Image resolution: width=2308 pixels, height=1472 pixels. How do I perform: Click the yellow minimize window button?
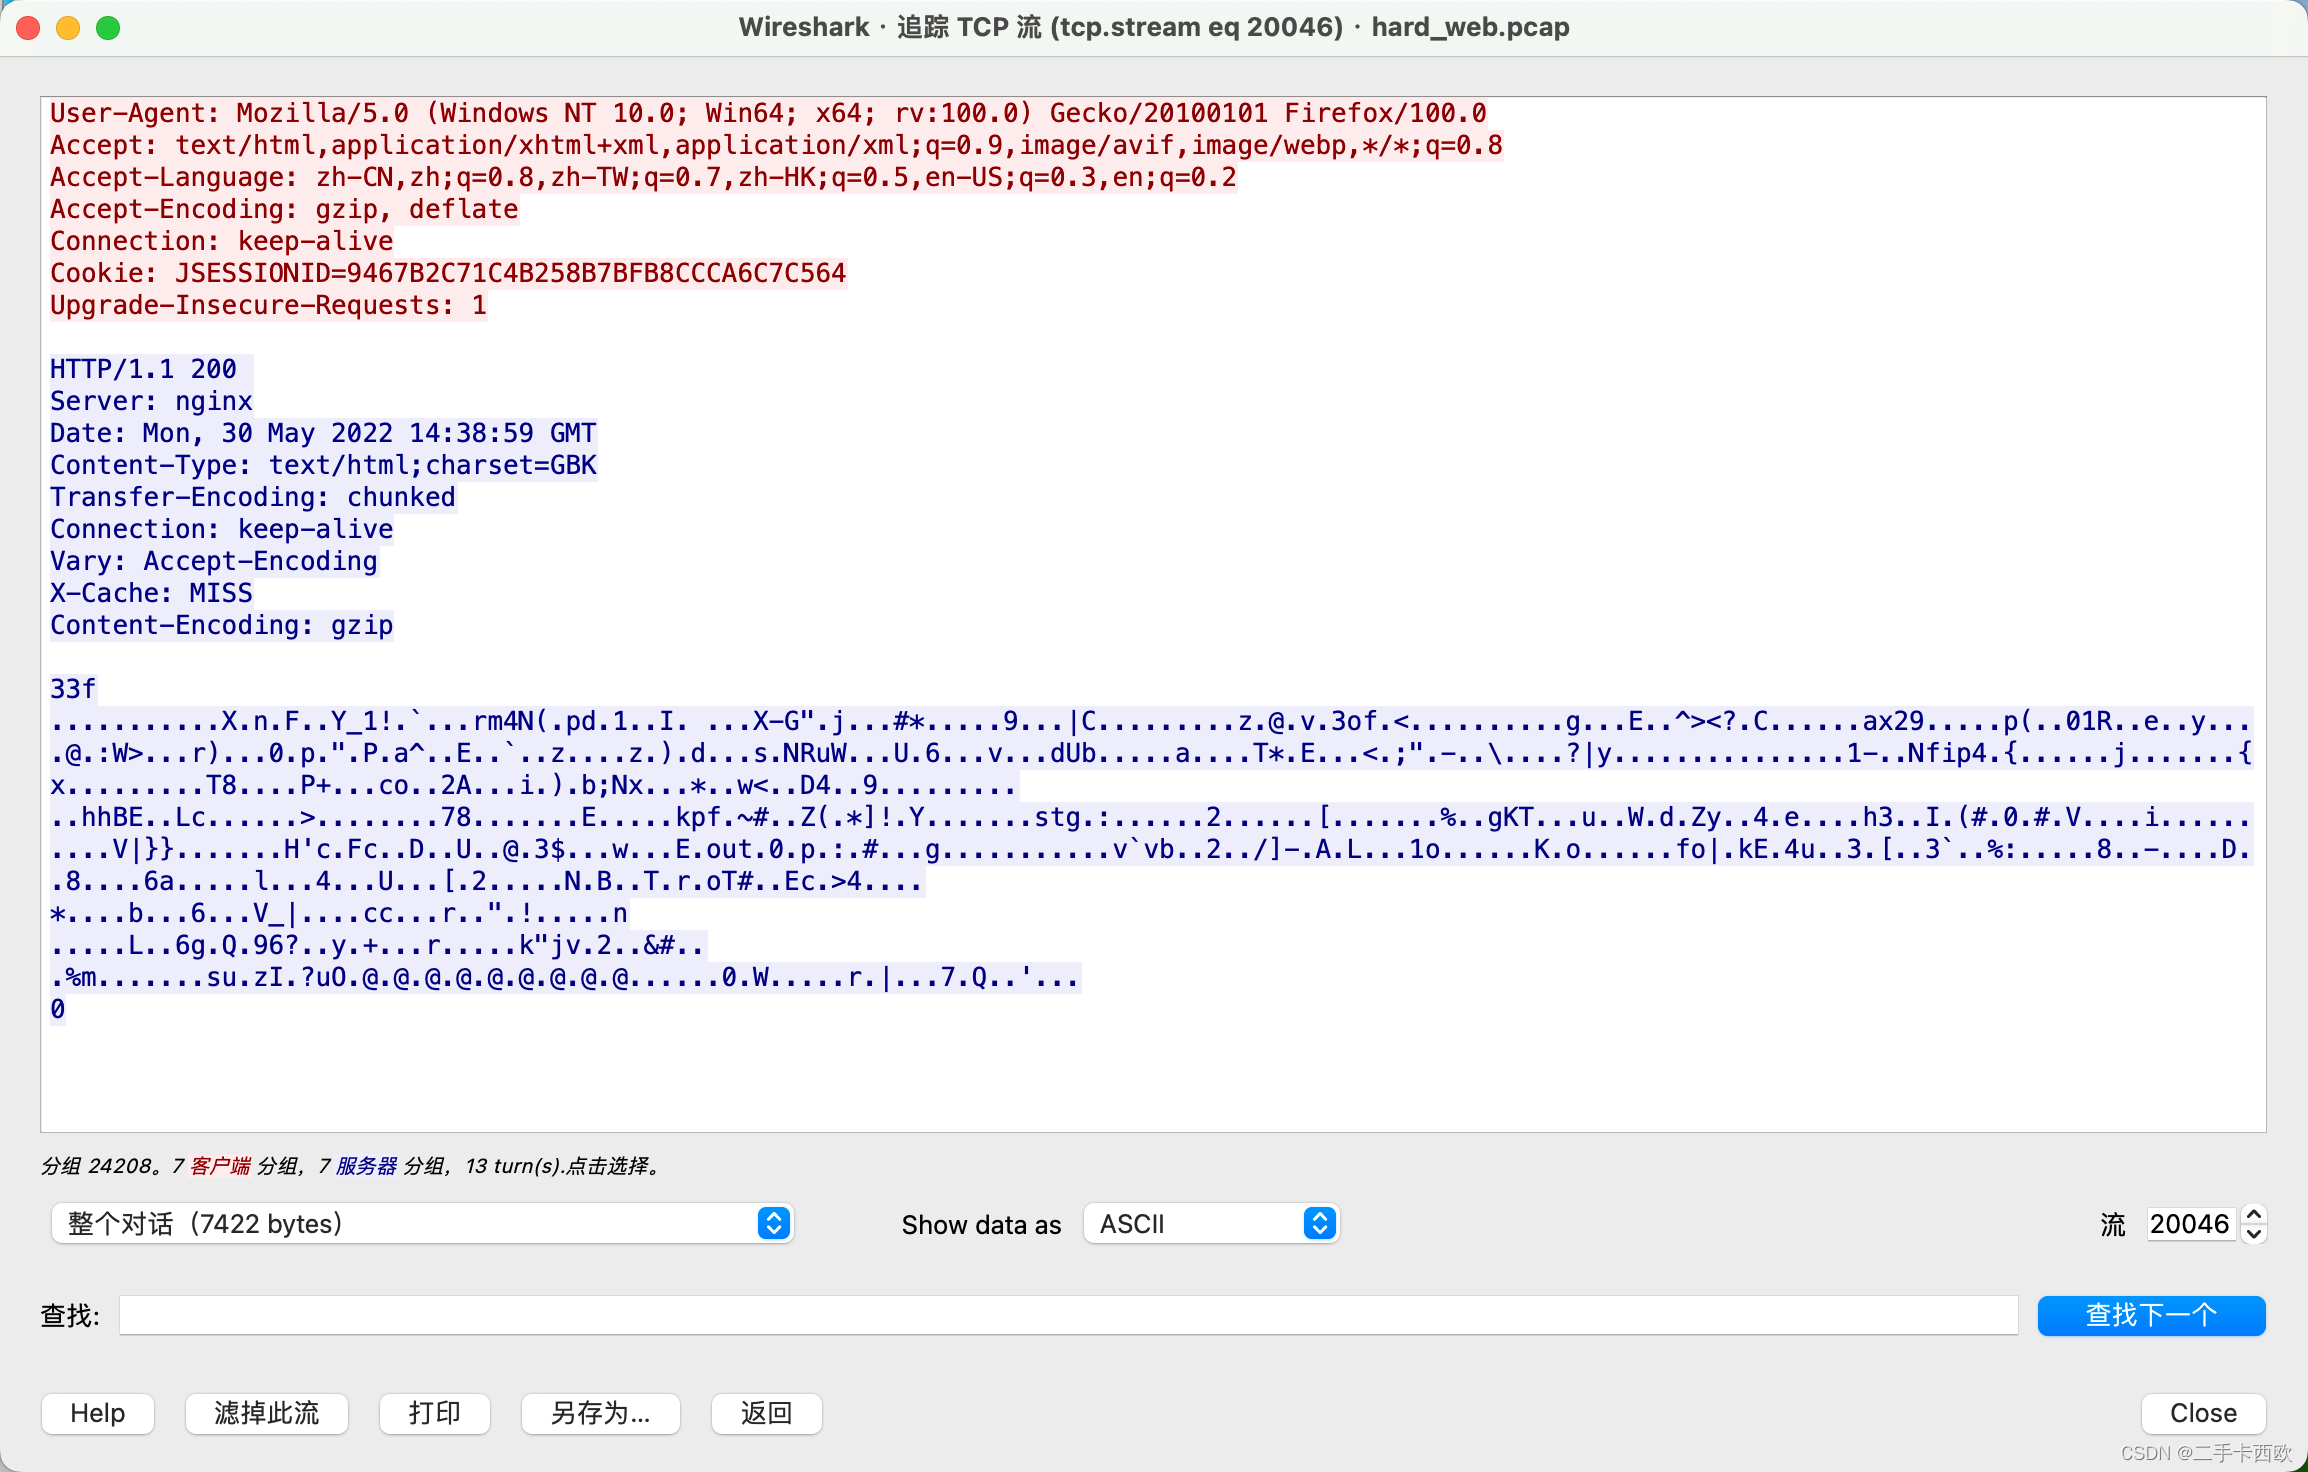click(x=68, y=28)
